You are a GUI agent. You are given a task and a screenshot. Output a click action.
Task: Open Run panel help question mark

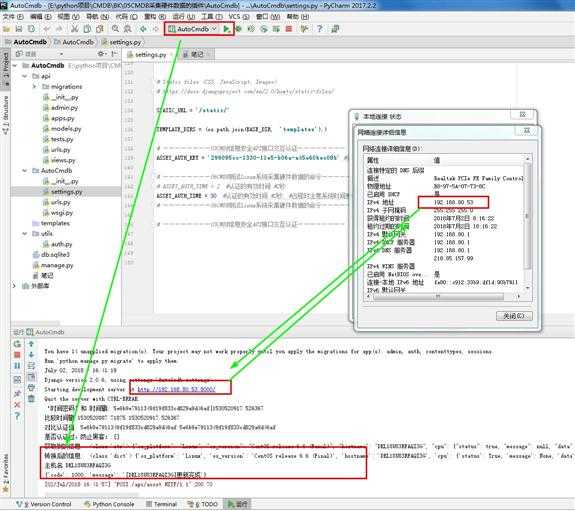(x=17, y=416)
